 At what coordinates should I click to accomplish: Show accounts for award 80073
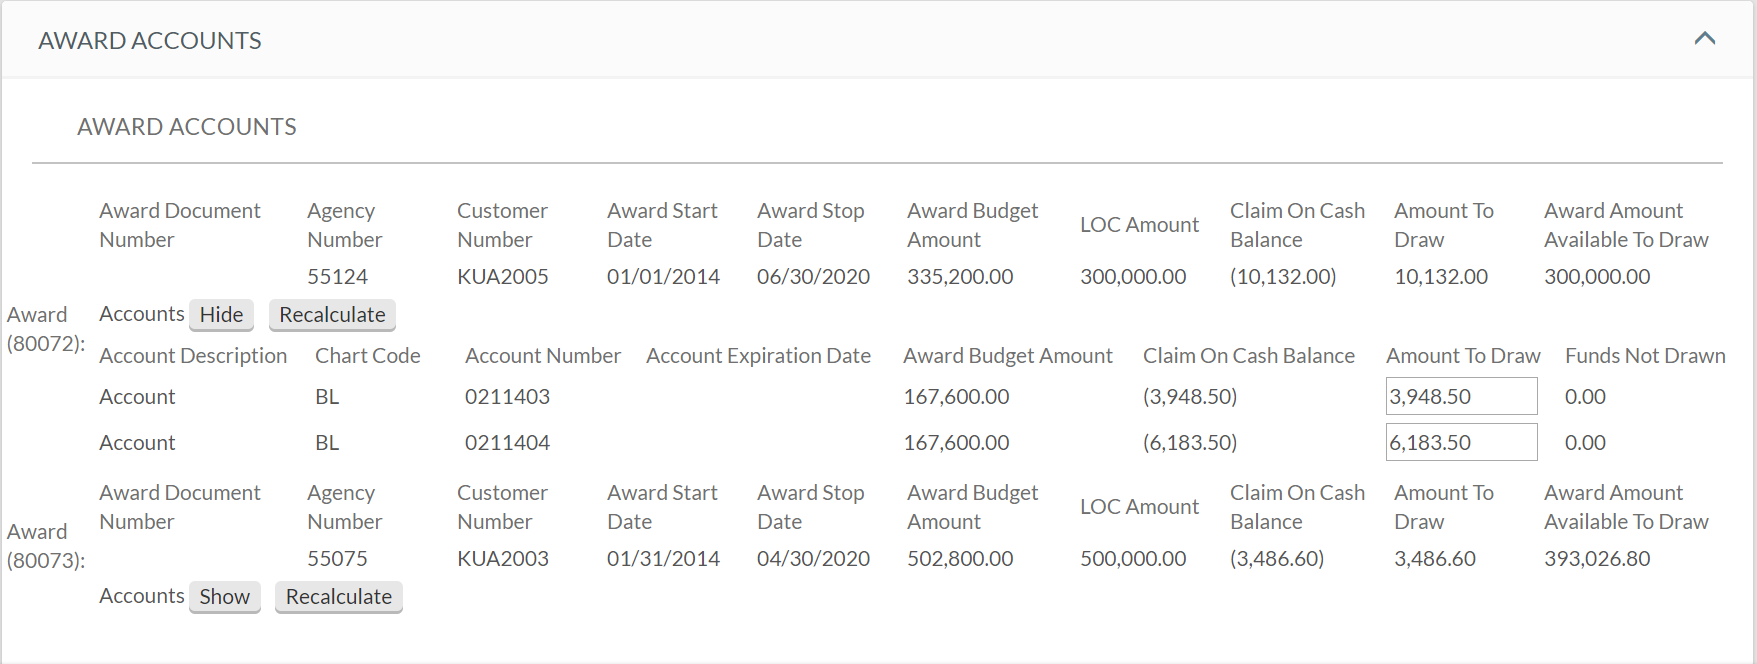click(224, 597)
